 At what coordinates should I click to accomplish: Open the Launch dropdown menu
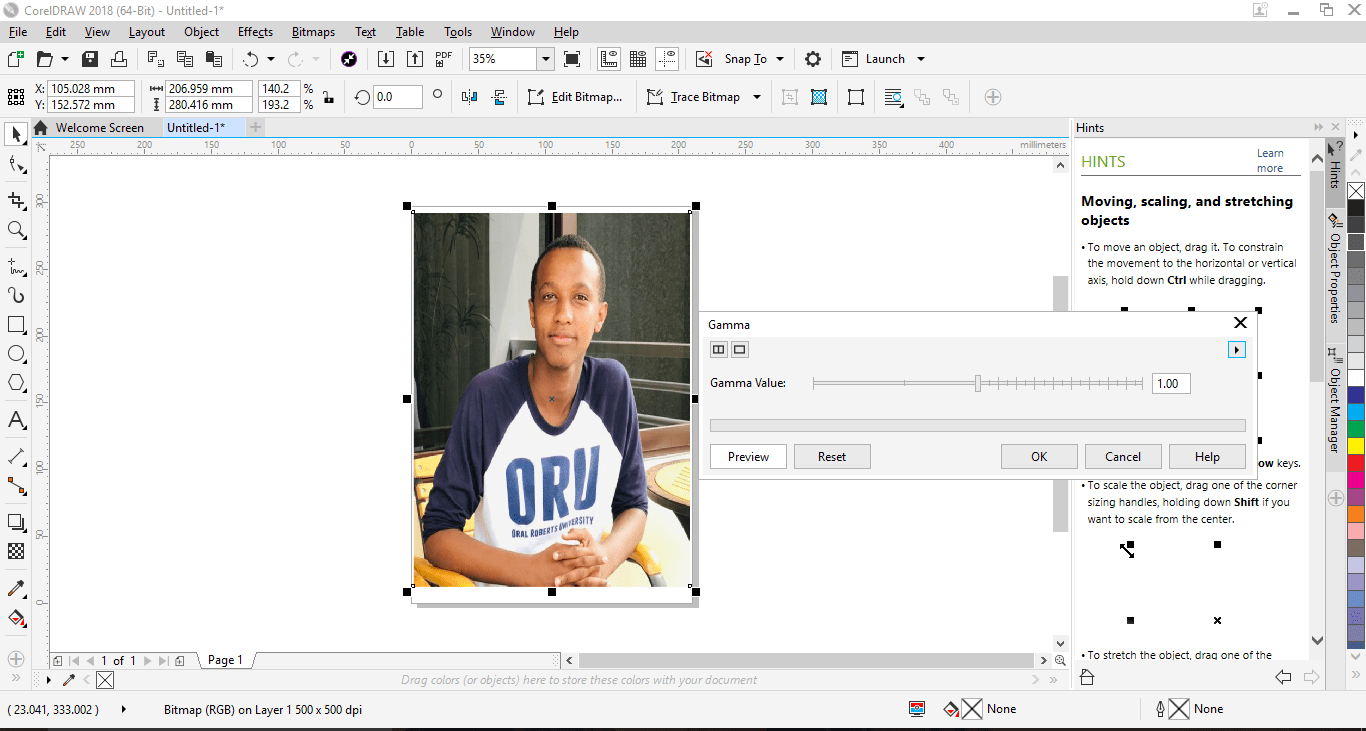[921, 59]
